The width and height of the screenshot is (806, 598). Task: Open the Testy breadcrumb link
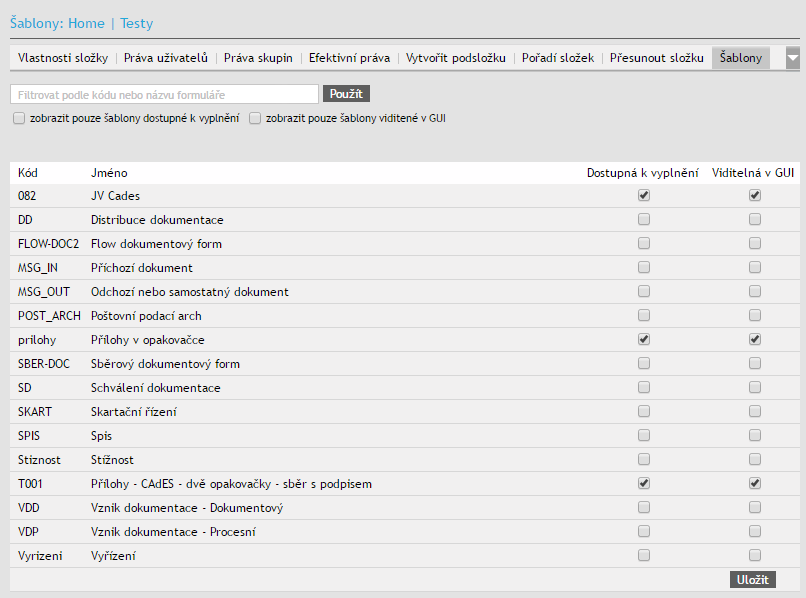137,23
